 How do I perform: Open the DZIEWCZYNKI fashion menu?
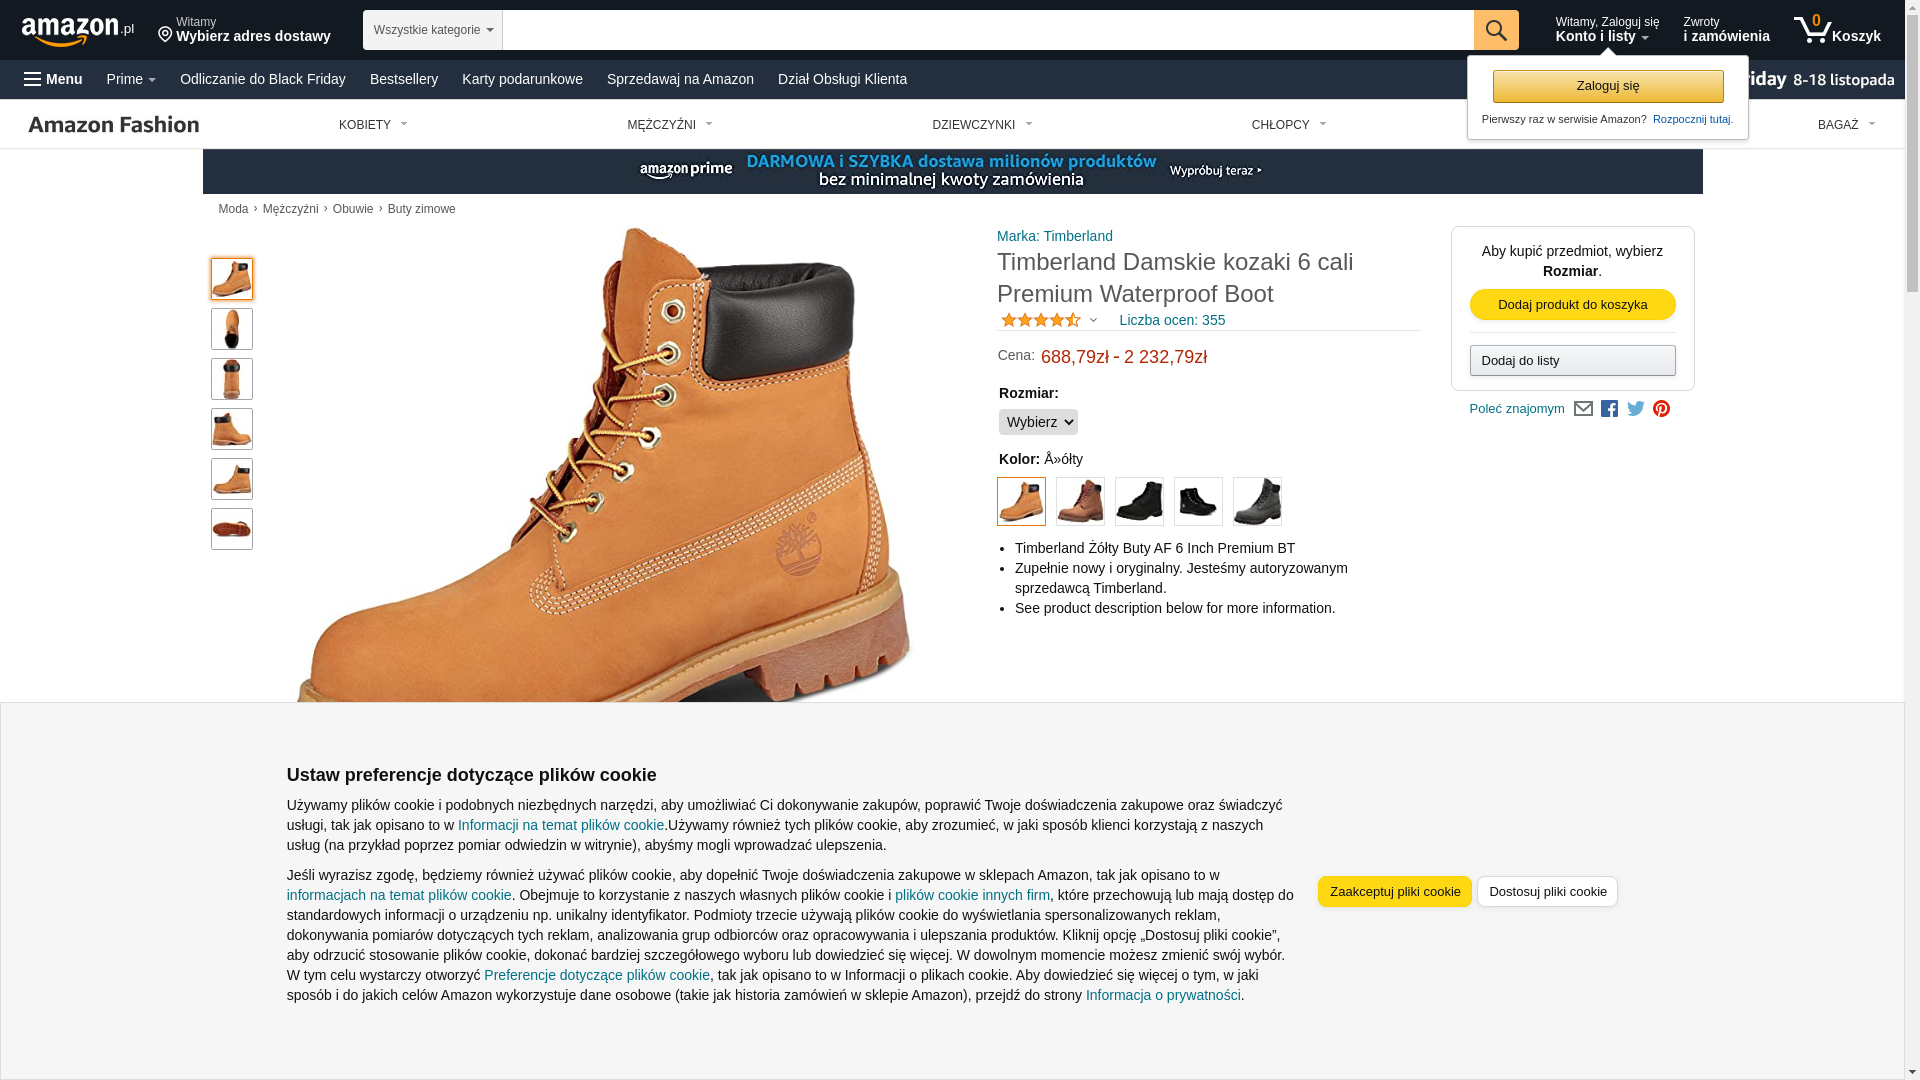(982, 125)
